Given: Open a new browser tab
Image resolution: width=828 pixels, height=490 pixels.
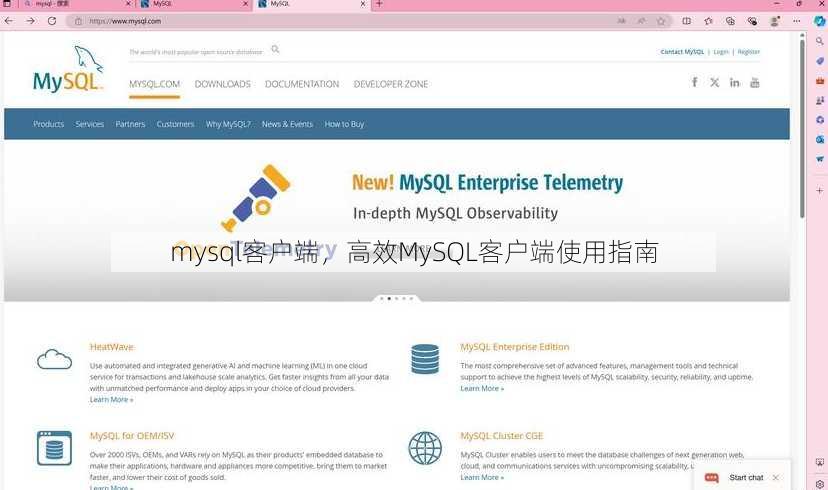Looking at the screenshot, I should click(x=379, y=4).
